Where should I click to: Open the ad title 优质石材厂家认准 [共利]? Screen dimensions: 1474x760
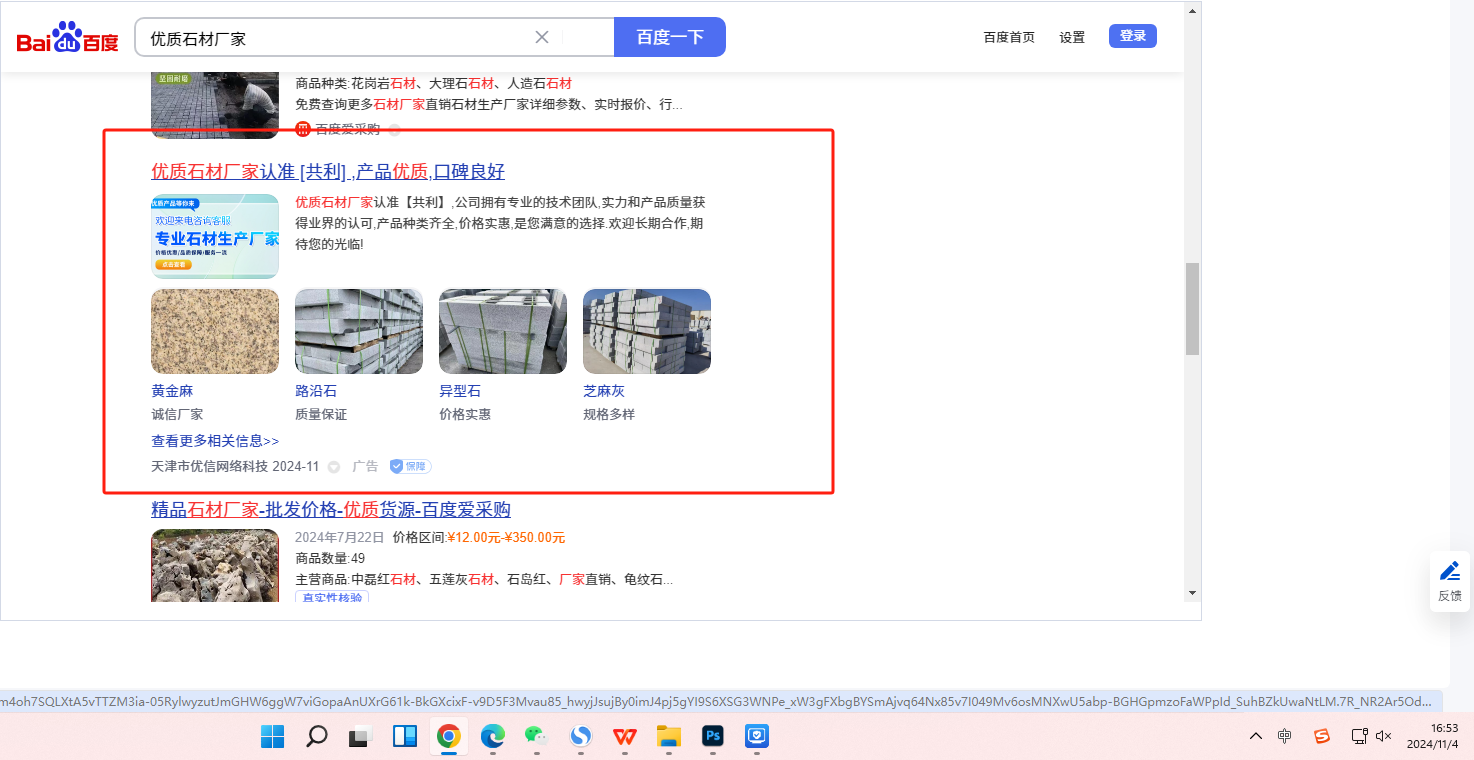(328, 171)
